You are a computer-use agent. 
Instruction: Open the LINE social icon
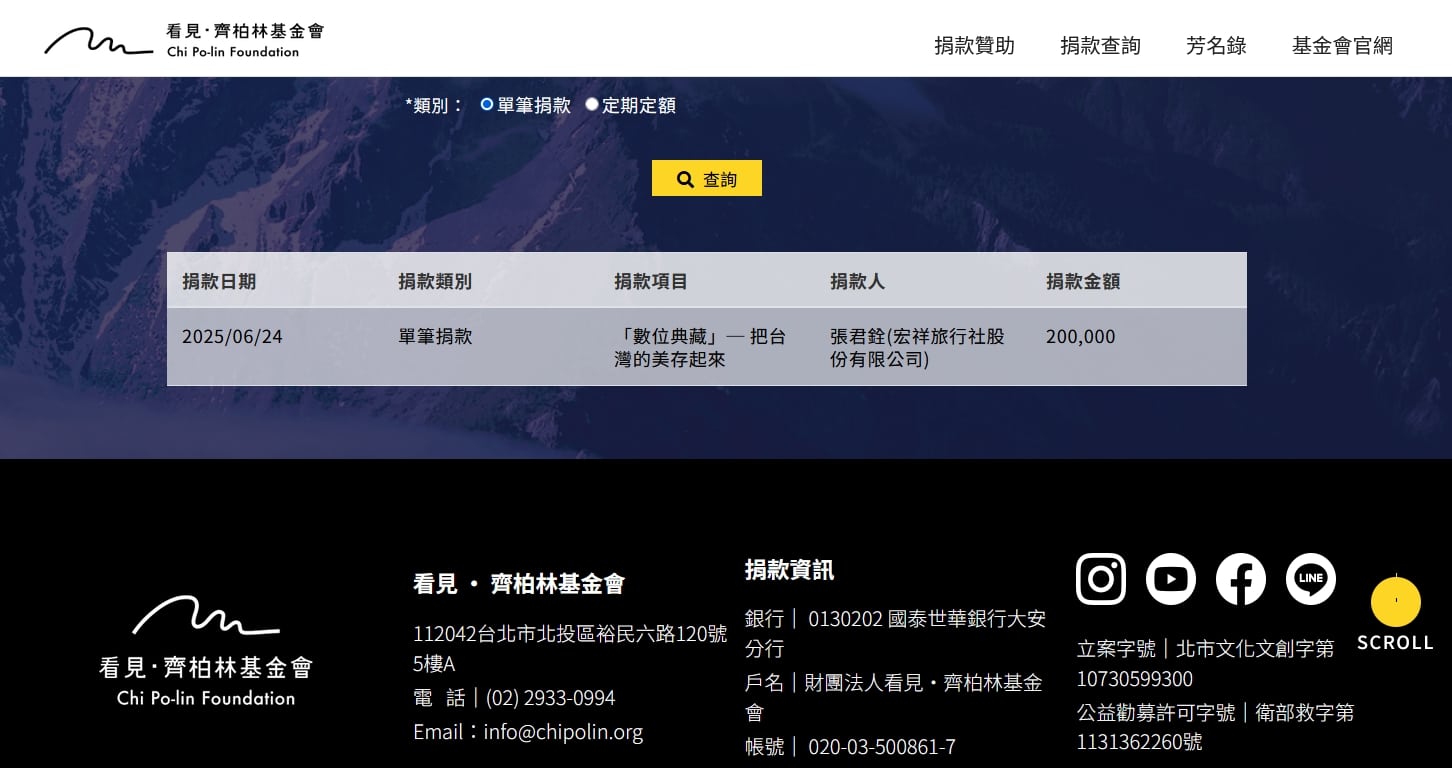(1310, 579)
